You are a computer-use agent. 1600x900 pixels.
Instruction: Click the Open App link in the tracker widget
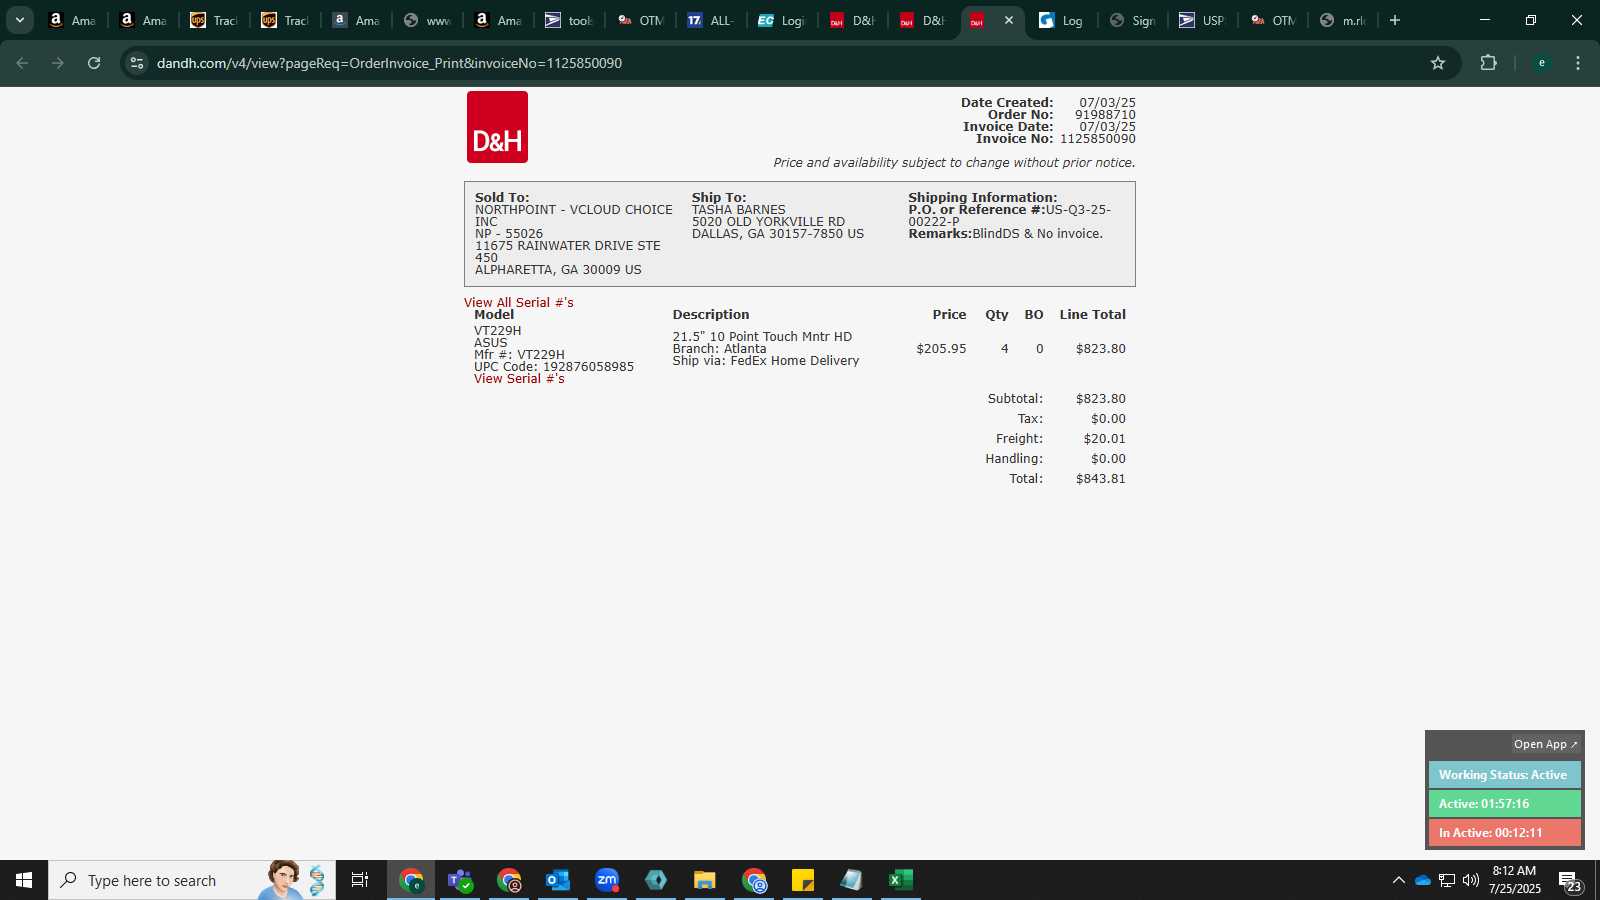tap(1545, 744)
